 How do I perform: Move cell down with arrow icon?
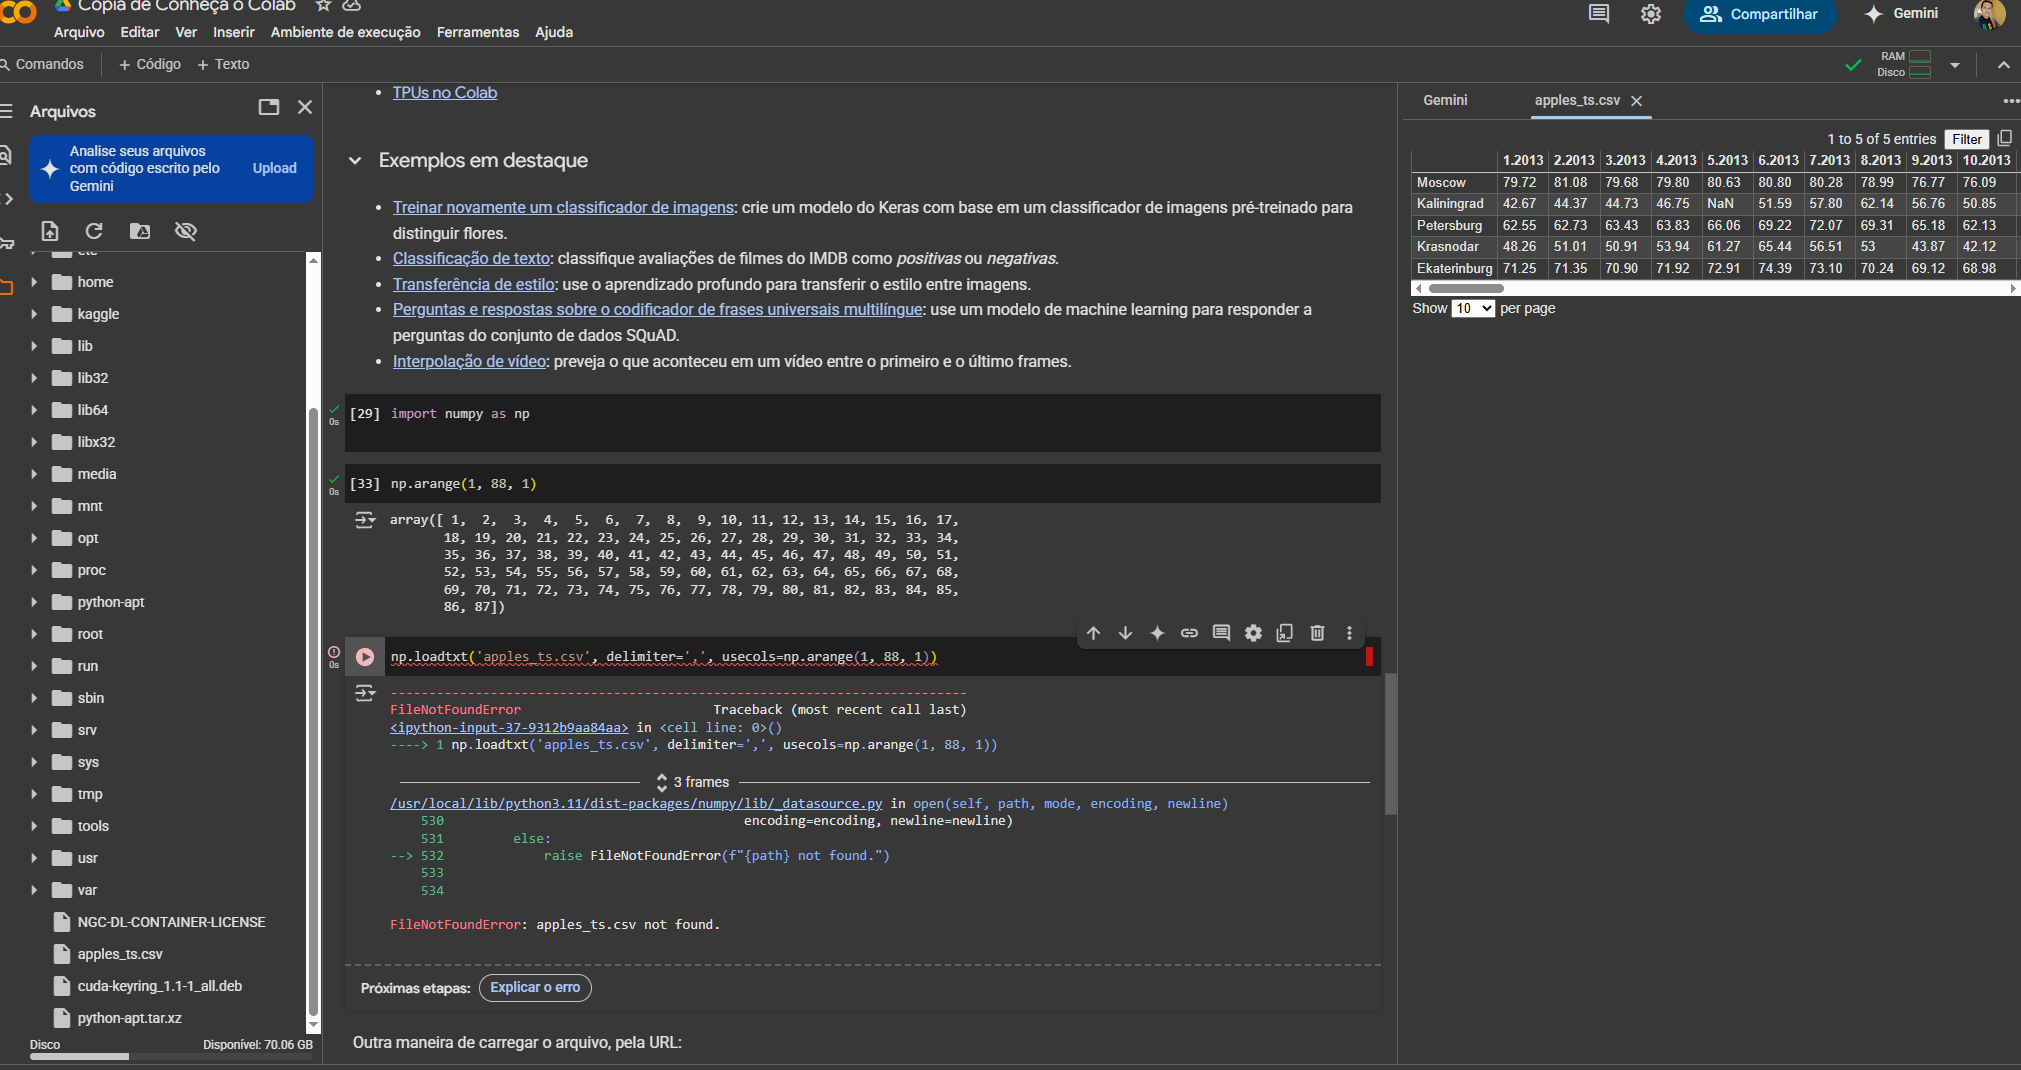[x=1125, y=633]
